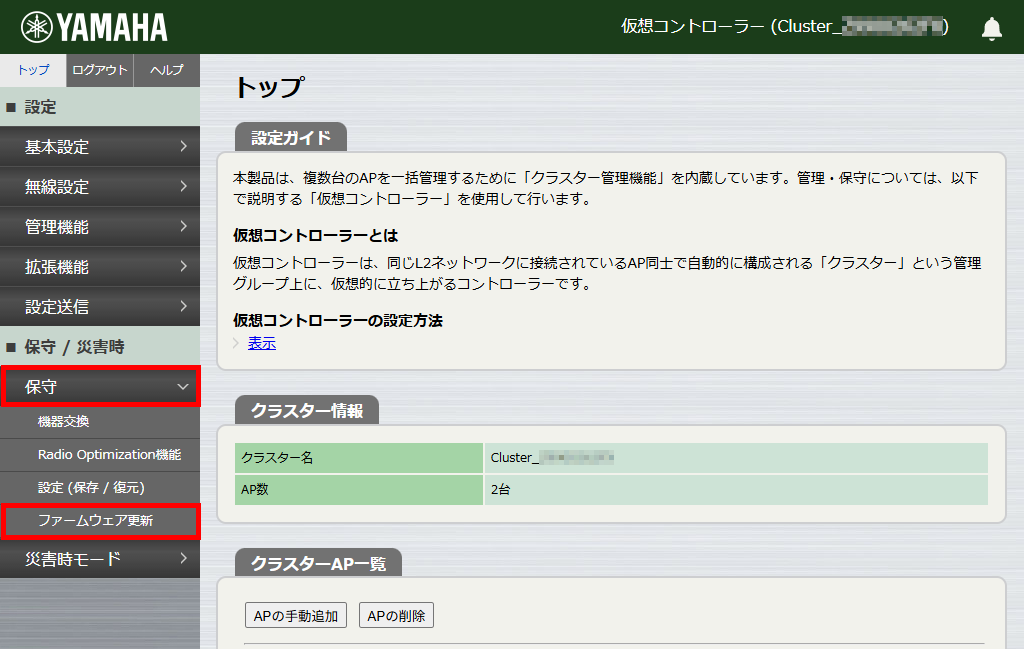Viewport: 1024px width, 649px height.
Task: Open Radio Optimization機能 item
Action: click(x=100, y=455)
